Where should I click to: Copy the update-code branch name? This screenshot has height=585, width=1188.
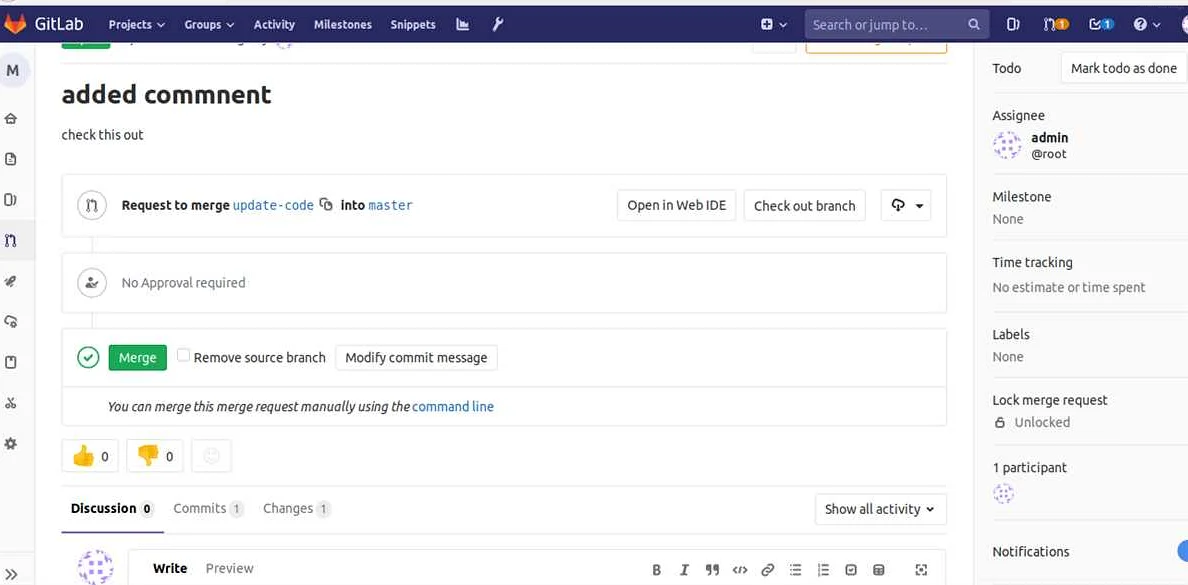[x=326, y=205]
